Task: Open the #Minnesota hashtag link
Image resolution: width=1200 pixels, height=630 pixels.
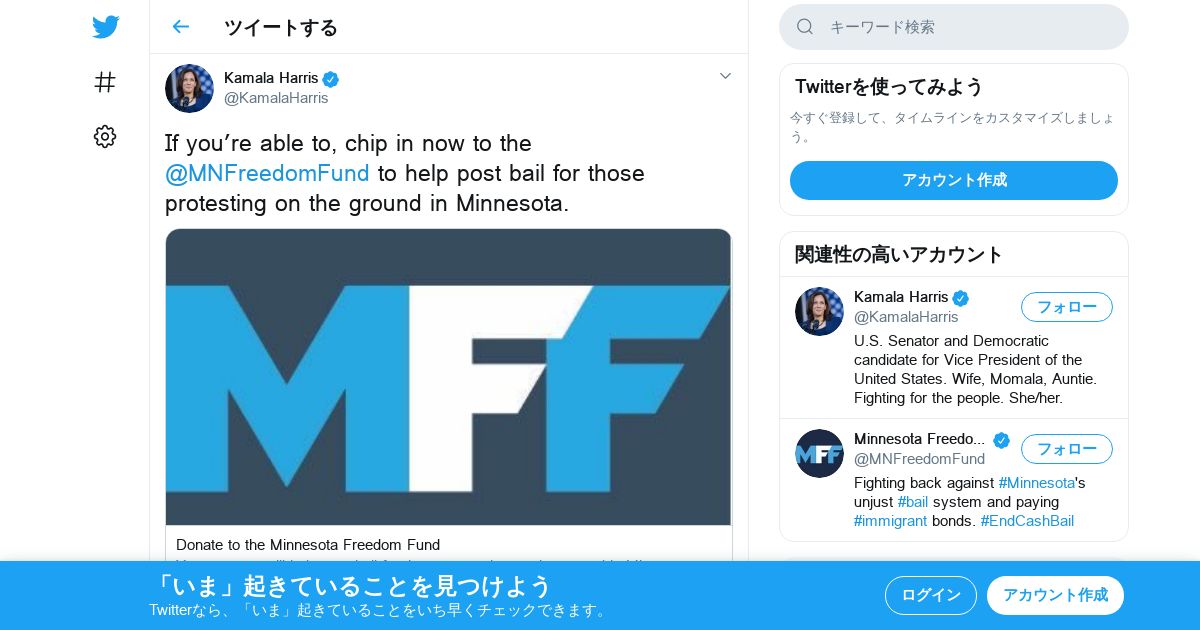Action: [x=1037, y=483]
